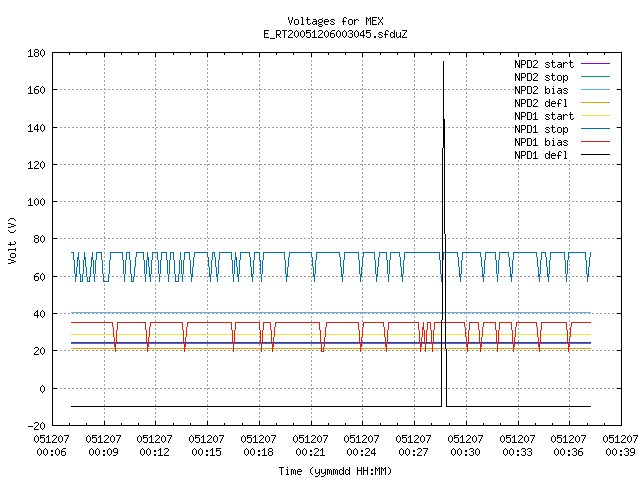This screenshot has height=480, width=640.
Task: Click the green NPD2 stop legend line
Action: pyautogui.click(x=596, y=77)
